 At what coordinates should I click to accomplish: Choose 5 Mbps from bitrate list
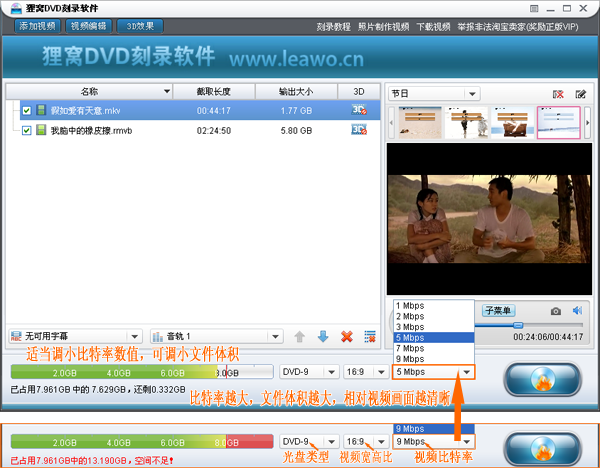tap(434, 338)
